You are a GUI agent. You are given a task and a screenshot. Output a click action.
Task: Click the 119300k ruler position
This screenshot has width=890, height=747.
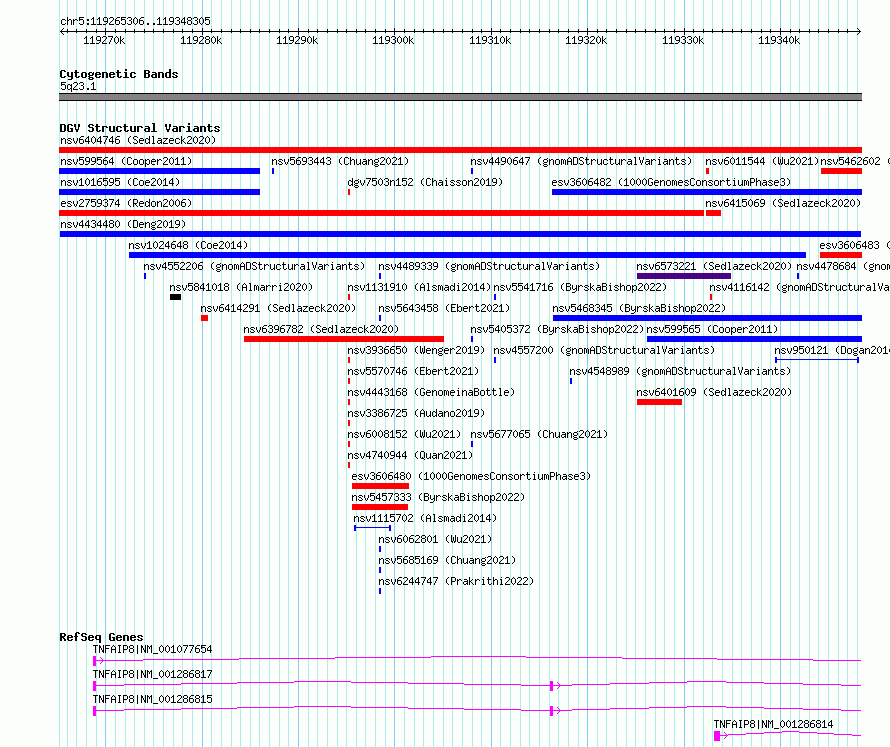tap(393, 40)
